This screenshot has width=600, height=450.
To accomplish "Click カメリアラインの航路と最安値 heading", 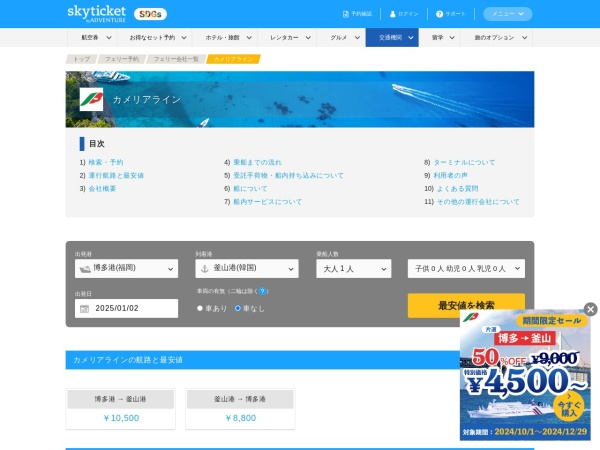I will pos(128,360).
